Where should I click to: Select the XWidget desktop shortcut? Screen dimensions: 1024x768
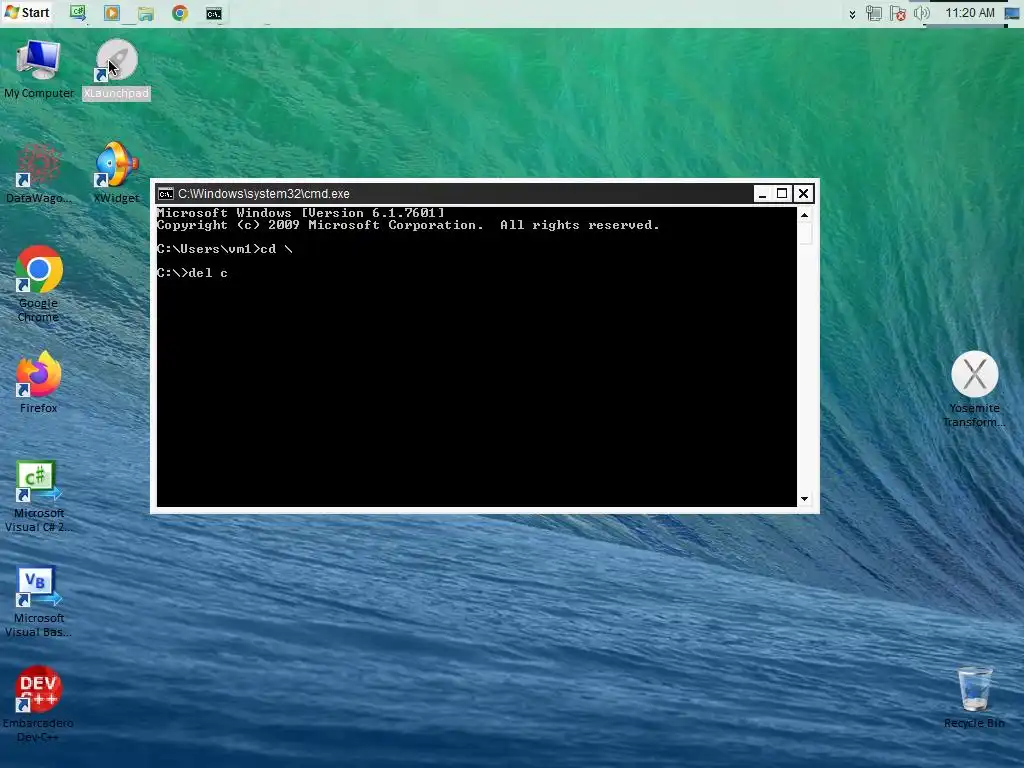click(x=116, y=174)
